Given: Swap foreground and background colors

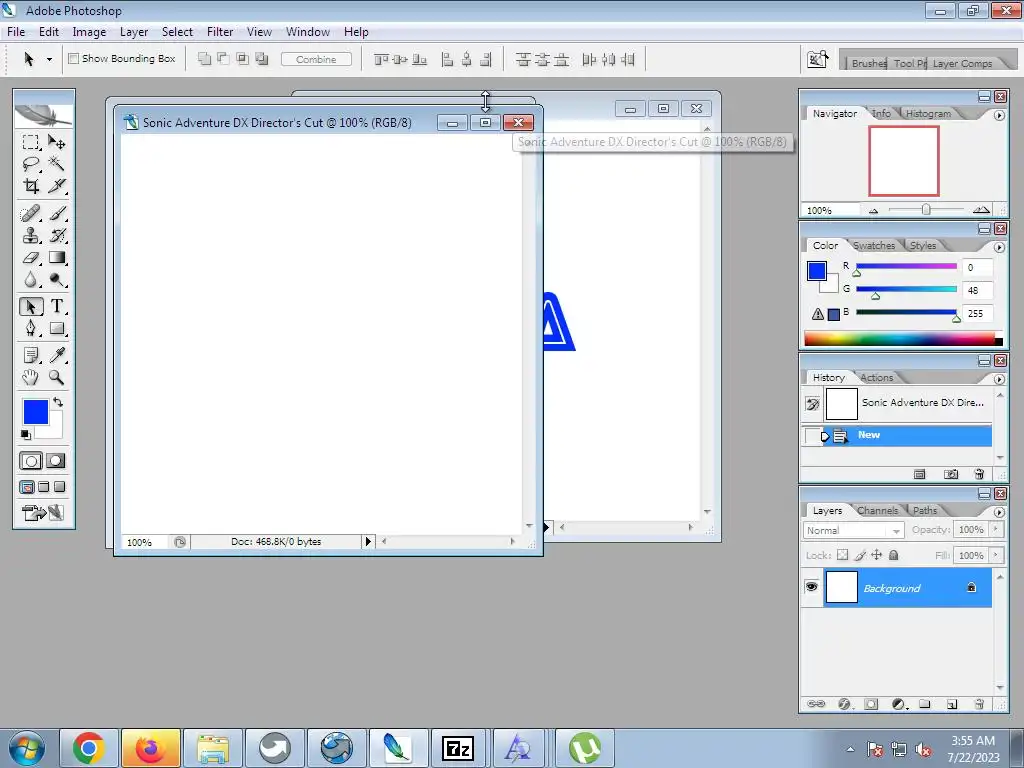Looking at the screenshot, I should coord(58,402).
